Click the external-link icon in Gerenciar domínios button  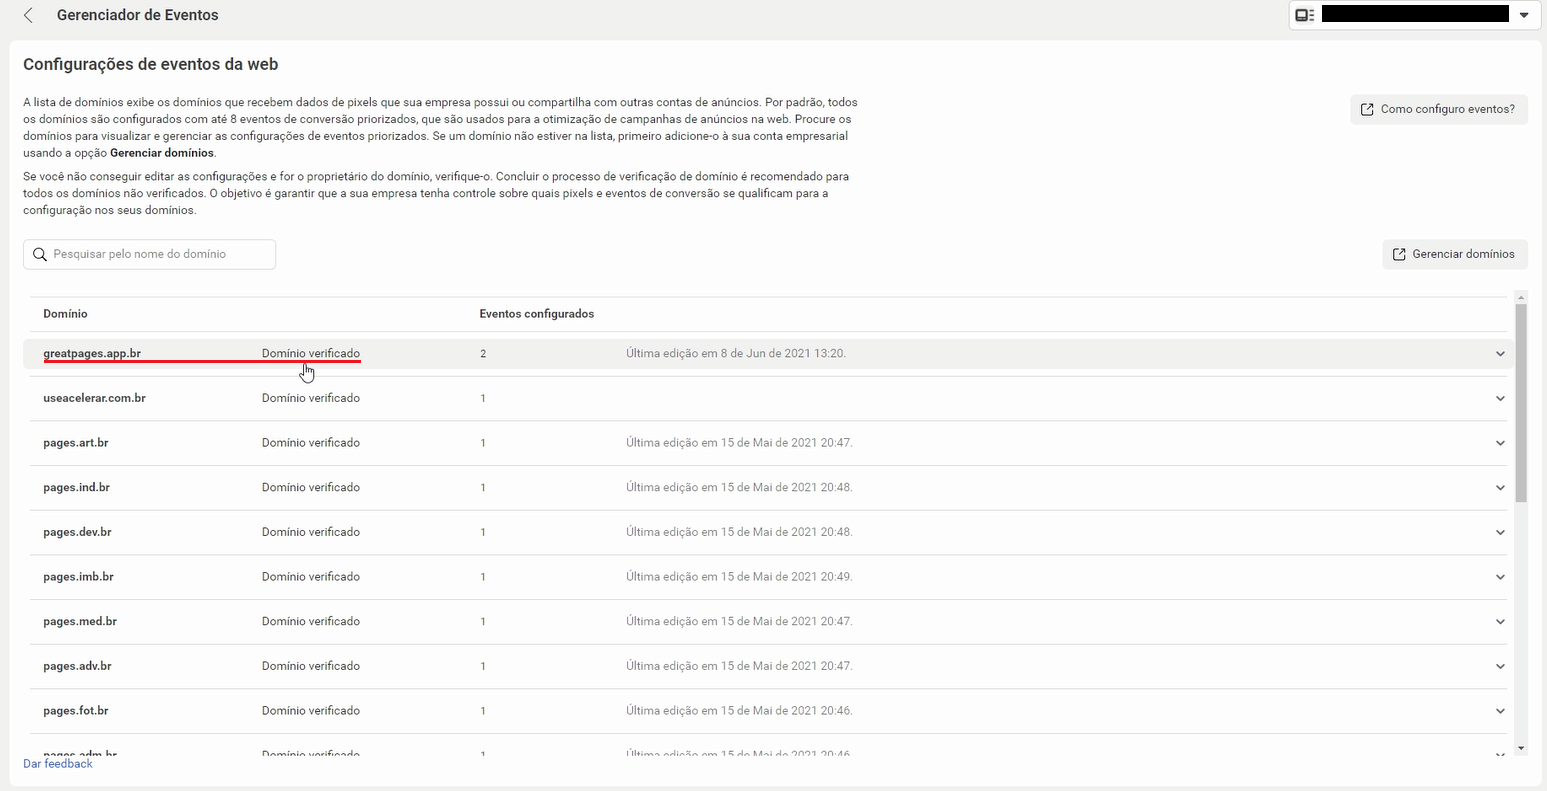click(x=1399, y=254)
